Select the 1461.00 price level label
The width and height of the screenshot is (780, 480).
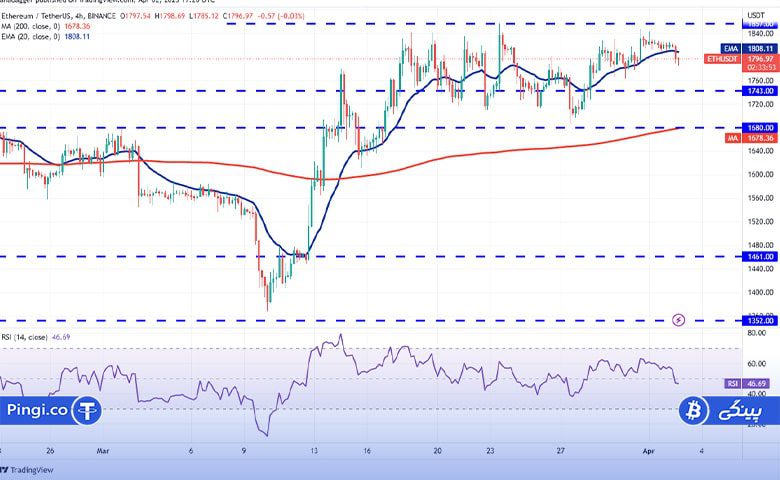click(761, 257)
